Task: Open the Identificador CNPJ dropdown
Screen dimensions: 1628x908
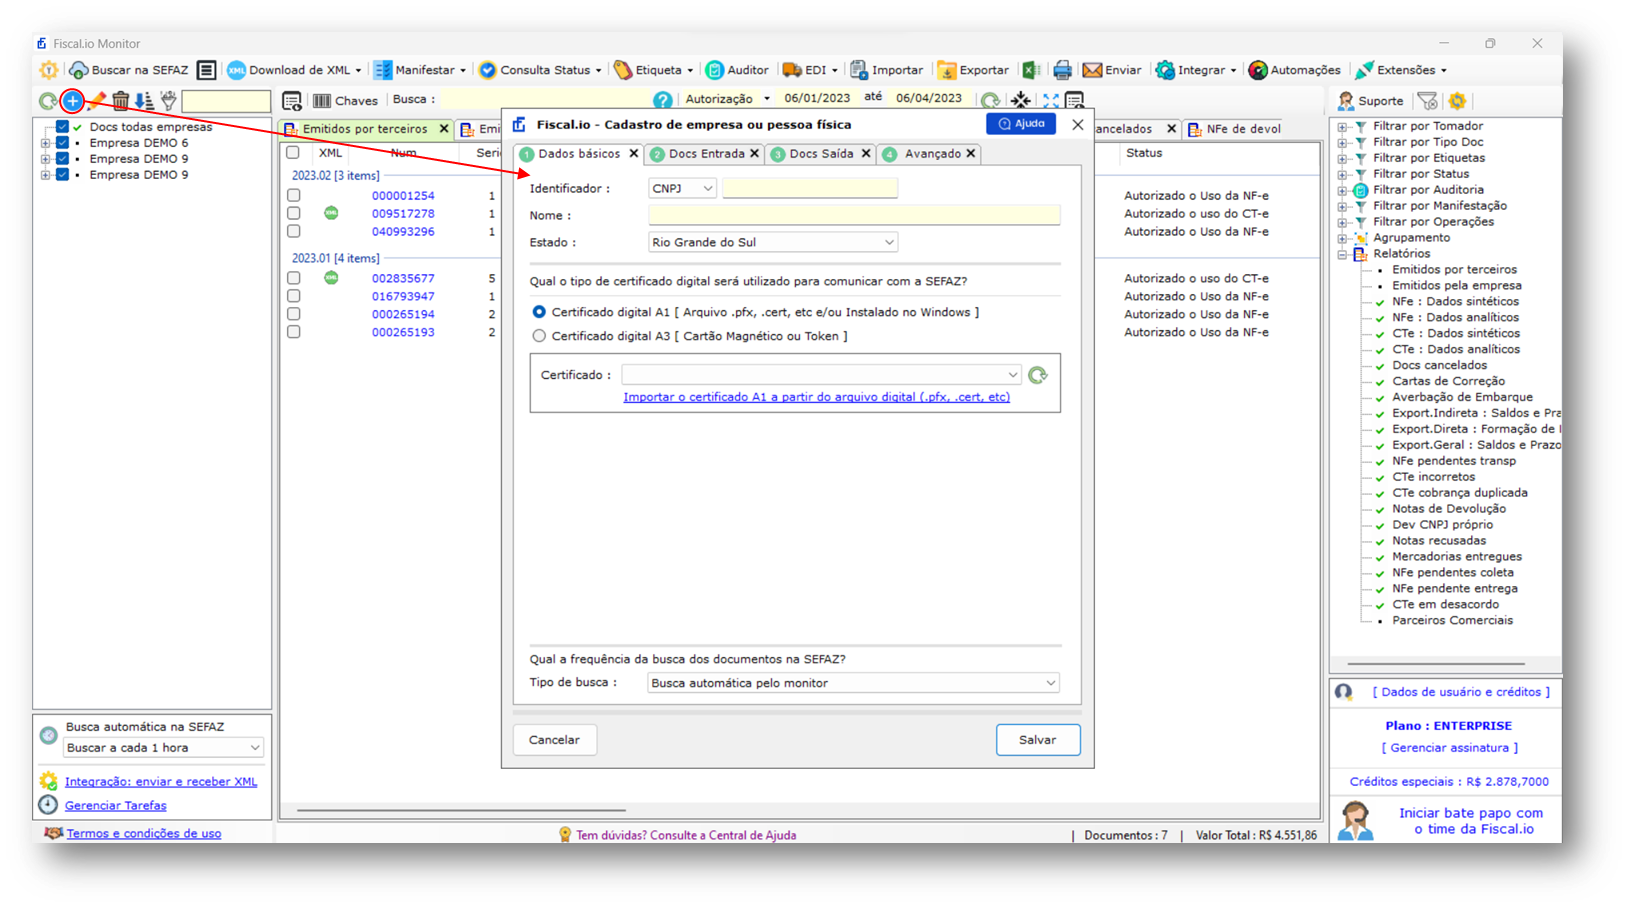Action: [x=682, y=188]
